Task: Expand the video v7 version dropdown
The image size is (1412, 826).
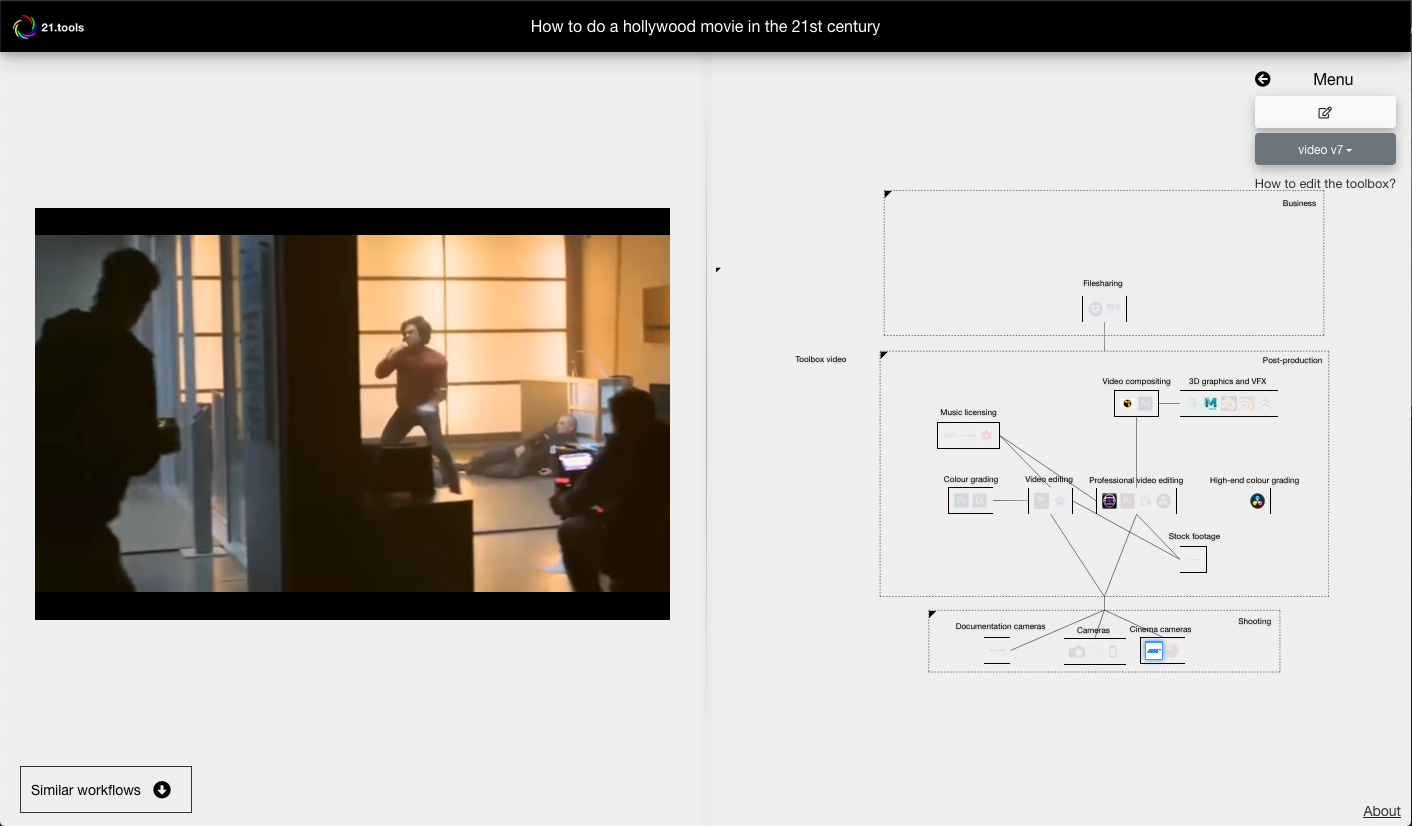Action: [x=1325, y=149]
